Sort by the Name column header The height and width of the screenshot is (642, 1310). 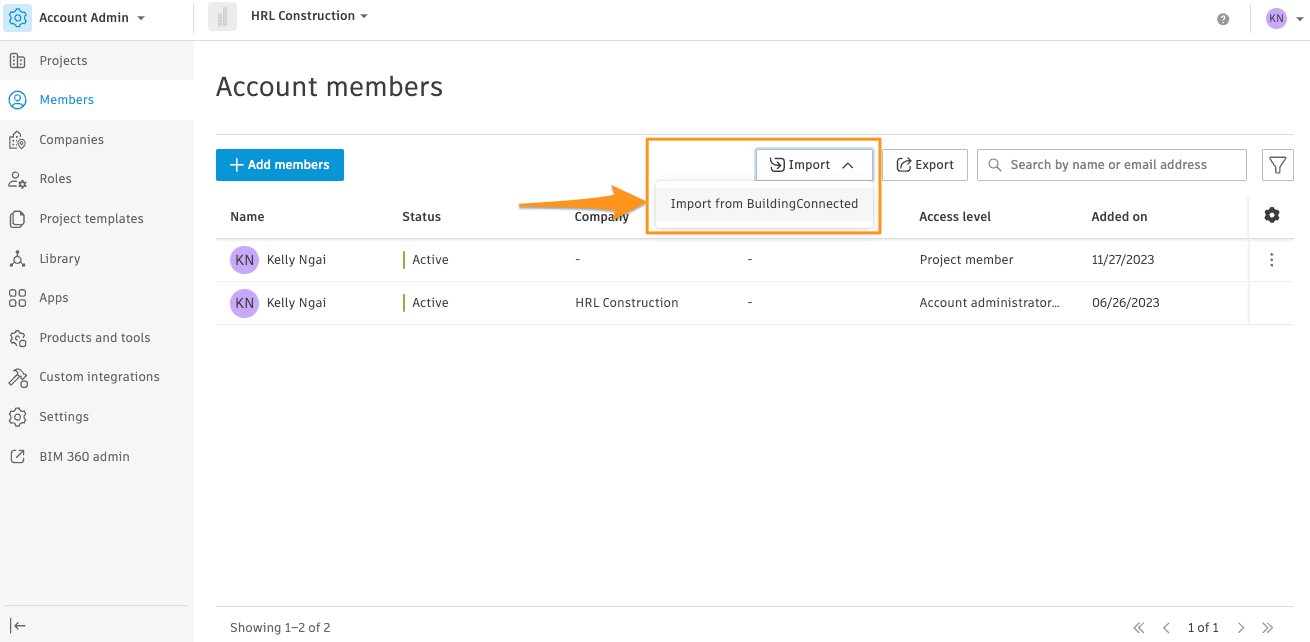(x=247, y=217)
